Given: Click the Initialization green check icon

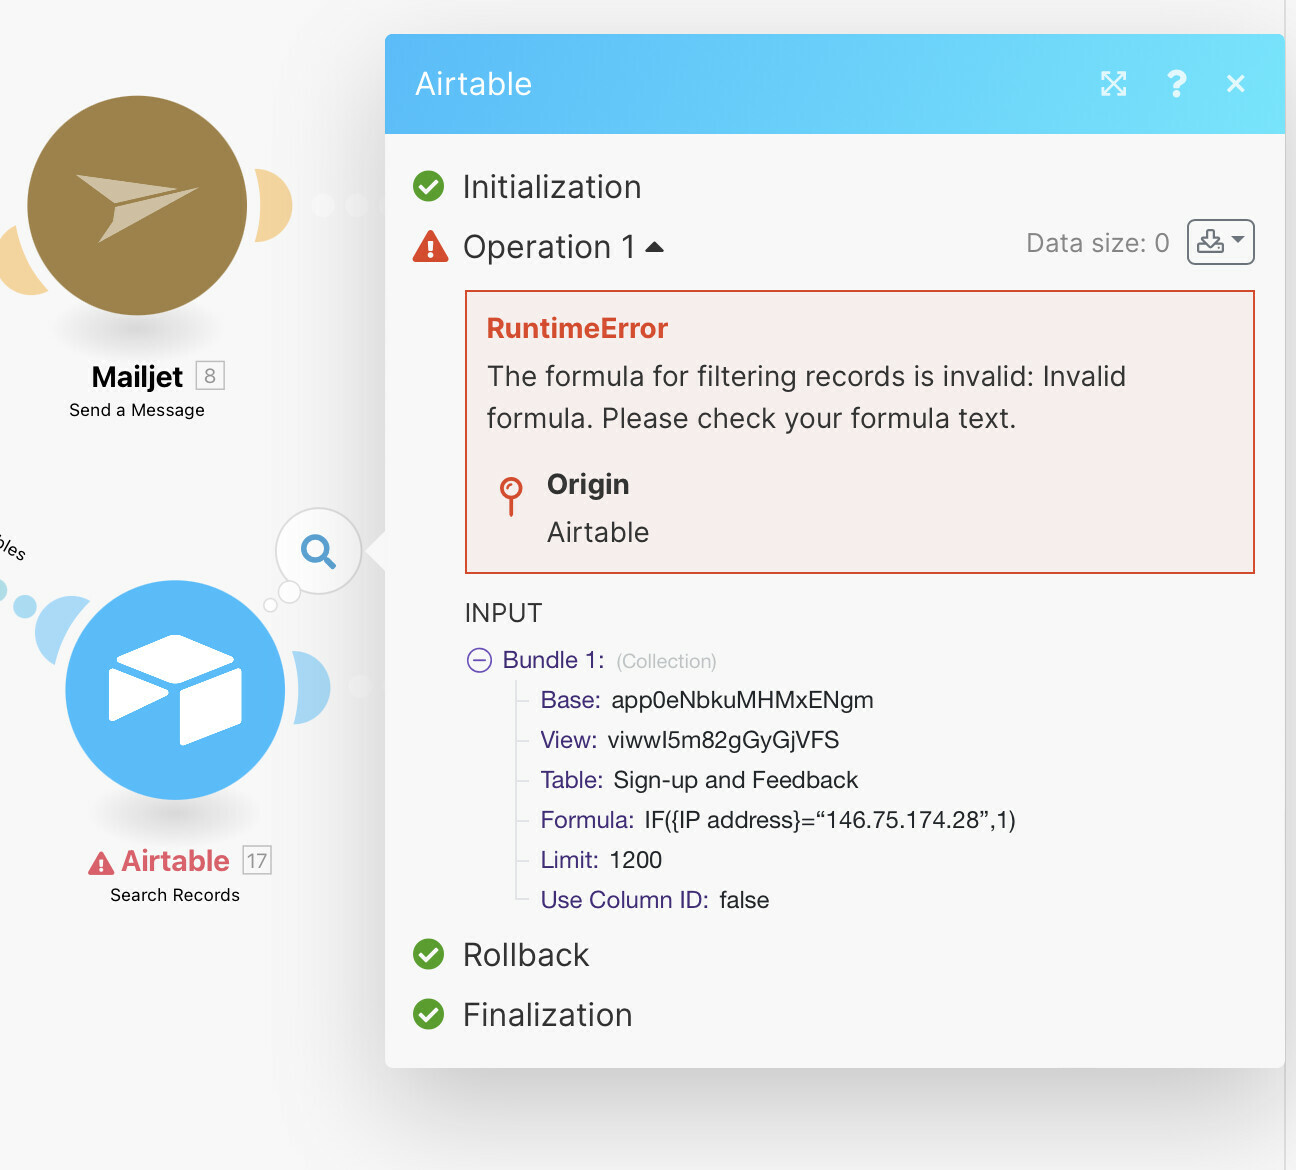Looking at the screenshot, I should tap(429, 186).
